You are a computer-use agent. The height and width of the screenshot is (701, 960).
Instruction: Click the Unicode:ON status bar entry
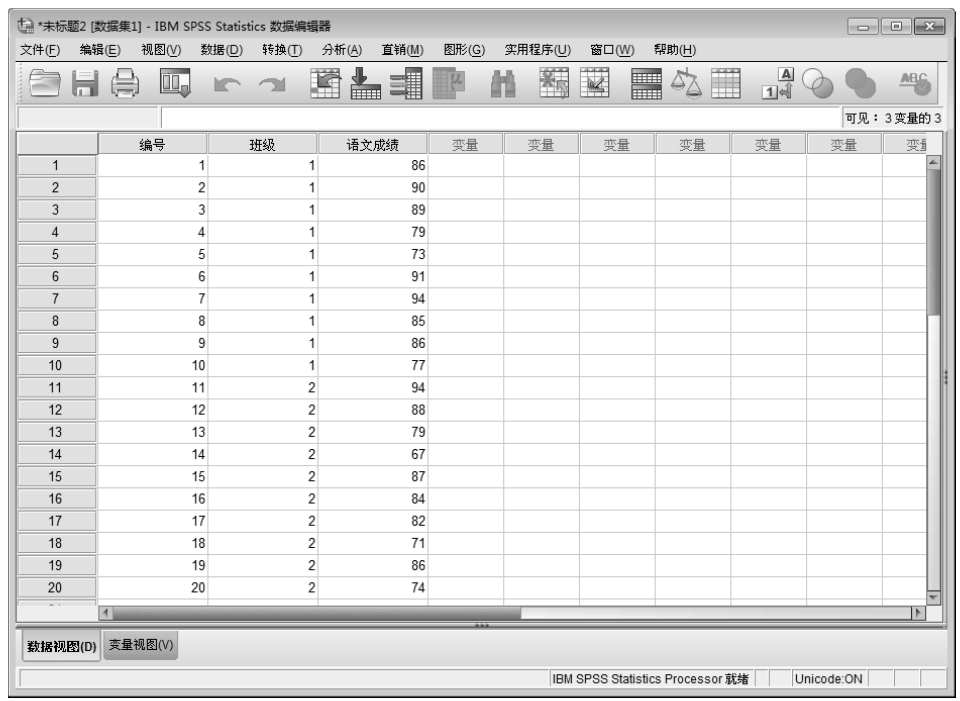coord(828,679)
